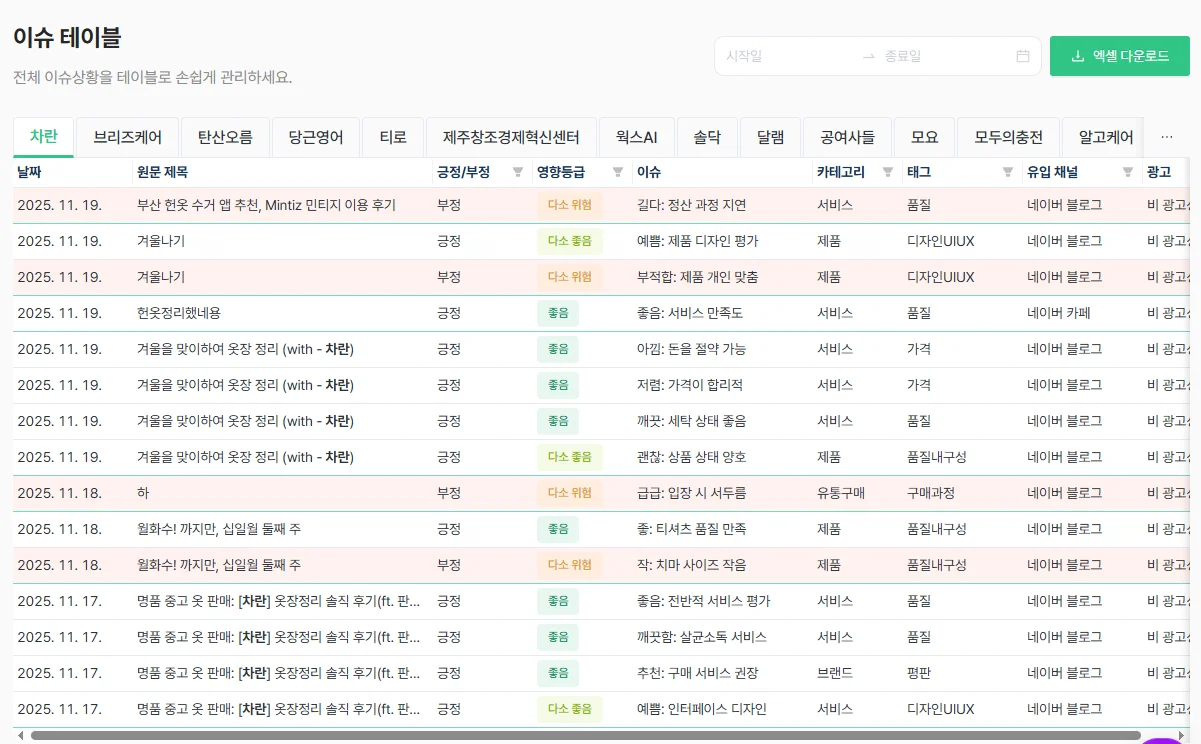Switch to the 브리즈케어 tab
The width and height of the screenshot is (1201, 744).
[127, 137]
